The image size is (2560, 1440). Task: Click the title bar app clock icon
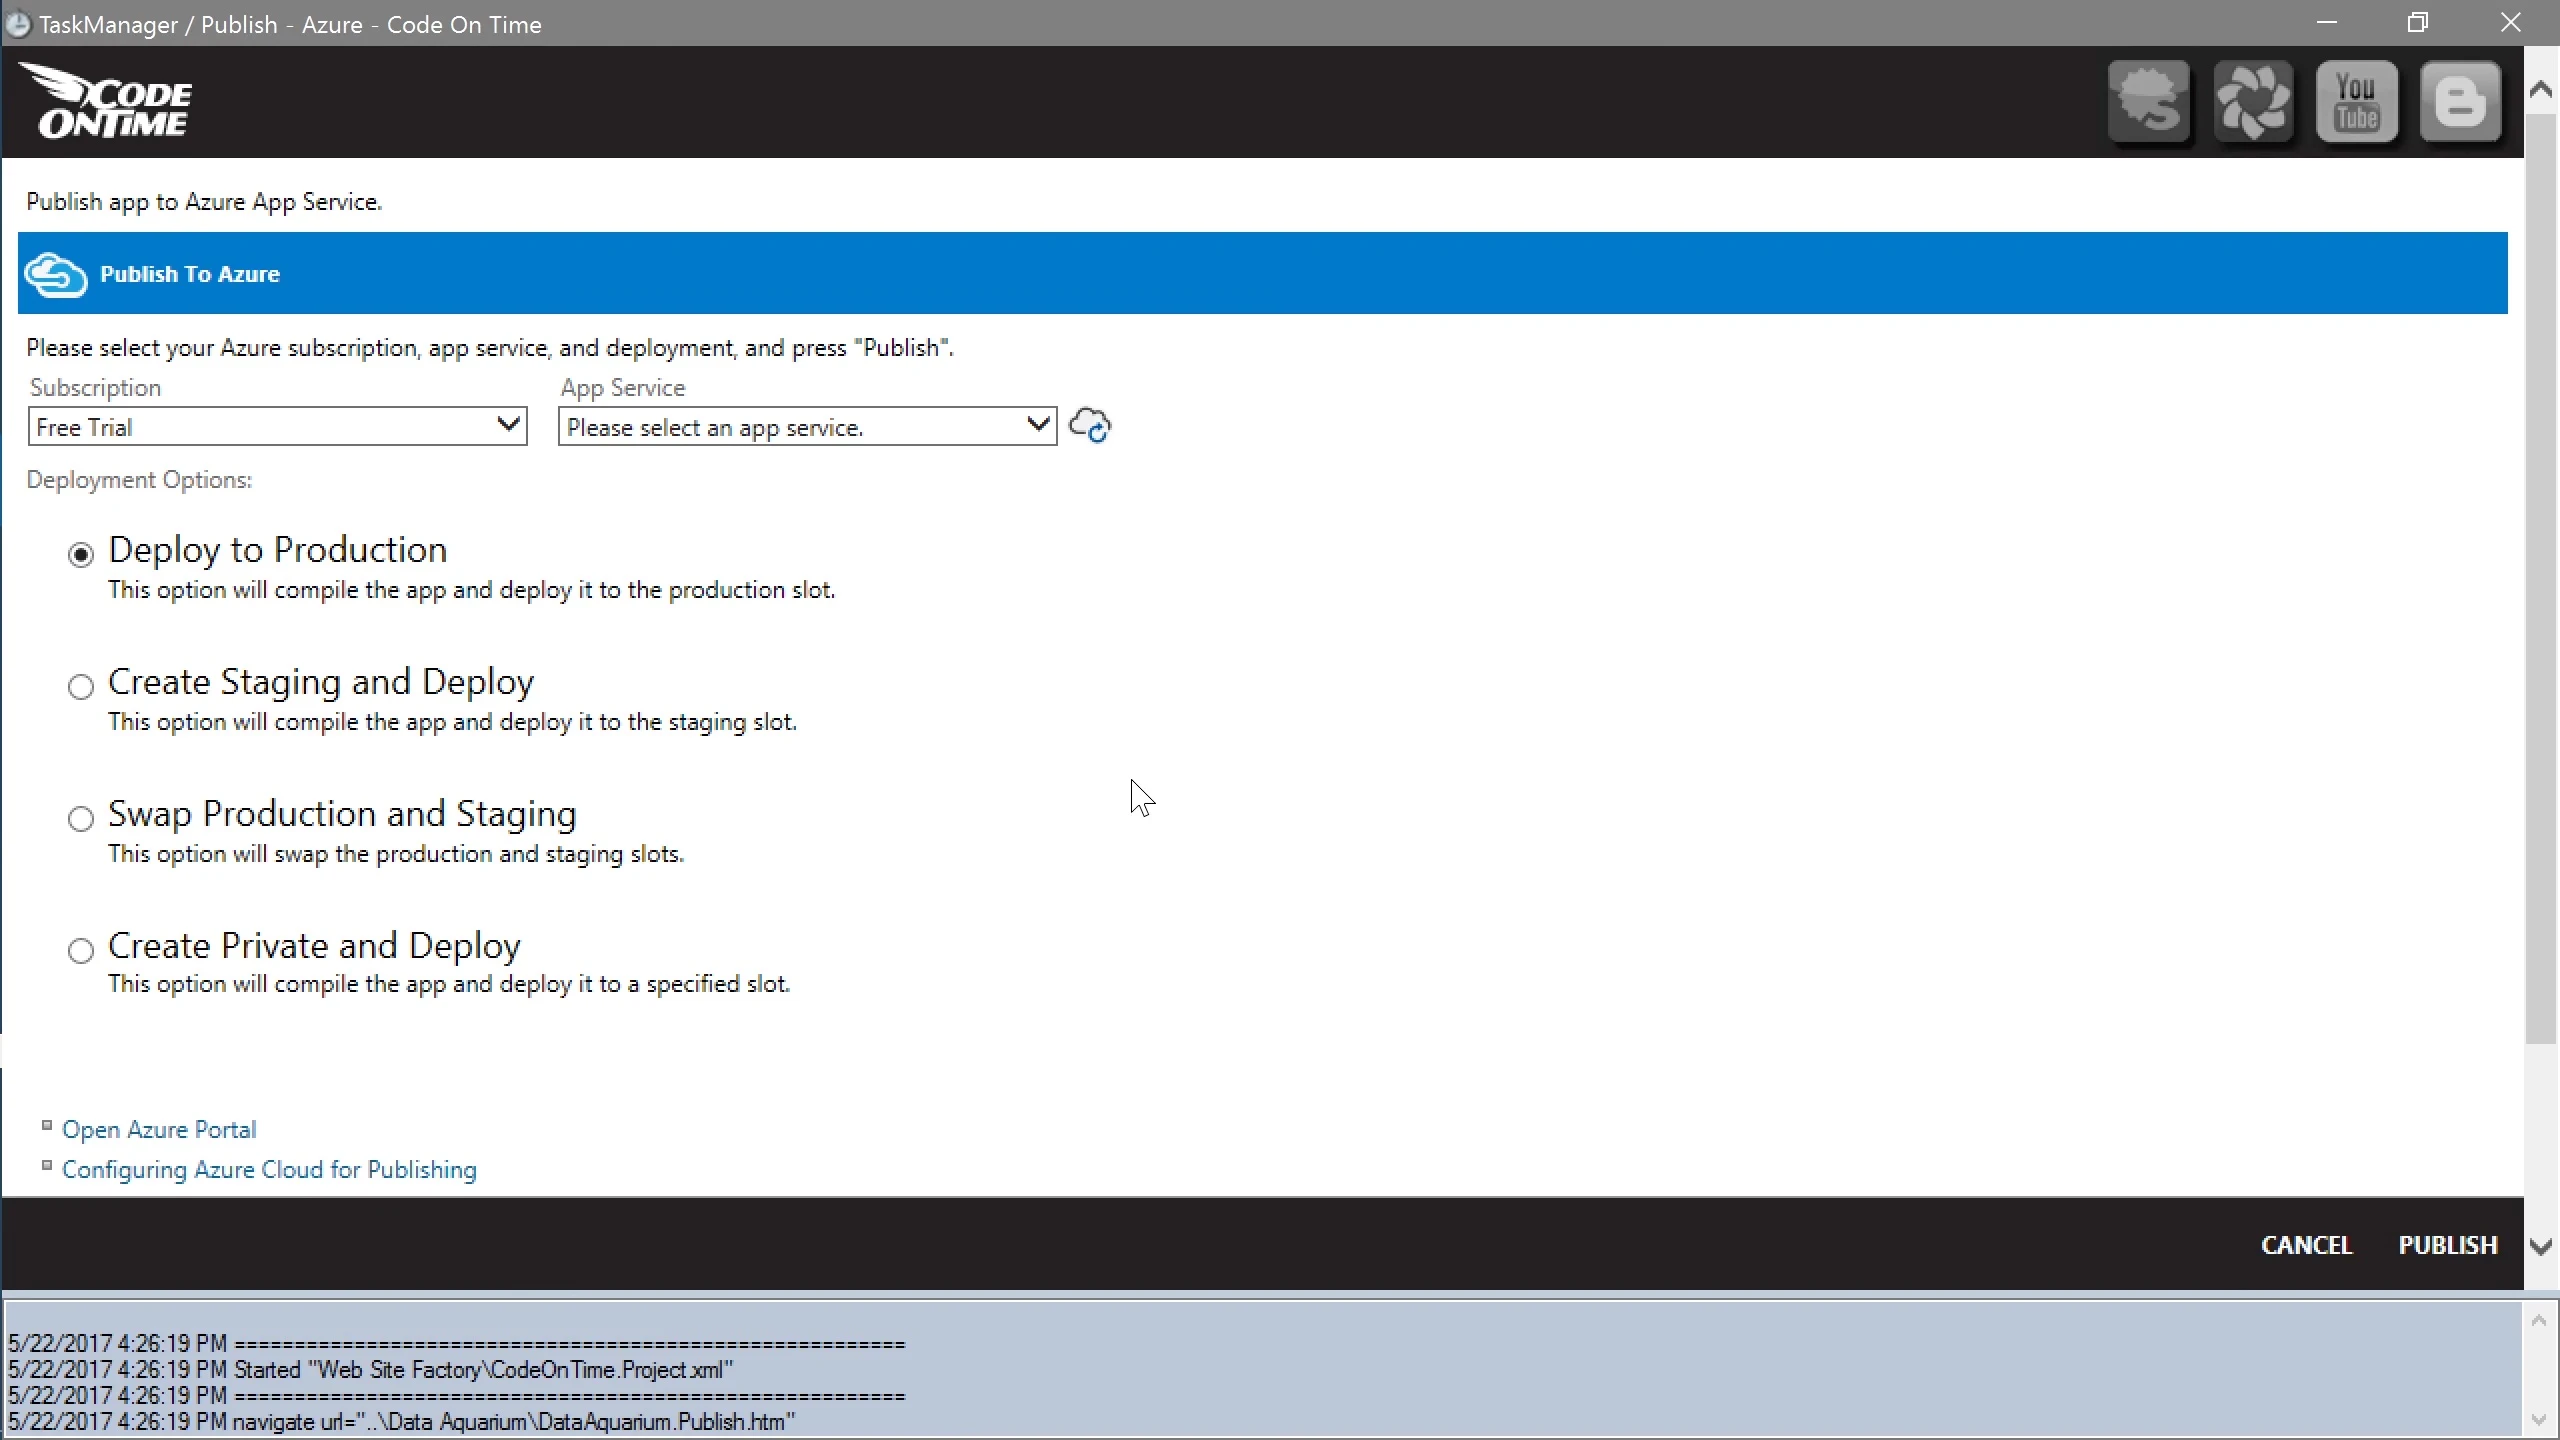pyautogui.click(x=18, y=24)
